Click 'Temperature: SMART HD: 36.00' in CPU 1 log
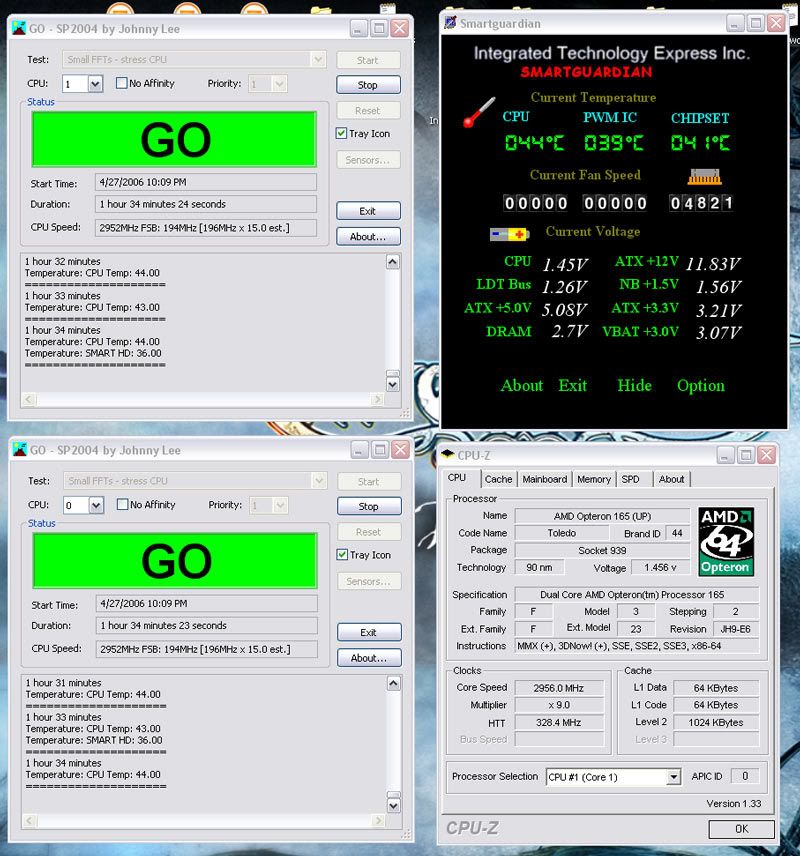Image resolution: width=800 pixels, height=856 pixels. 93,353
